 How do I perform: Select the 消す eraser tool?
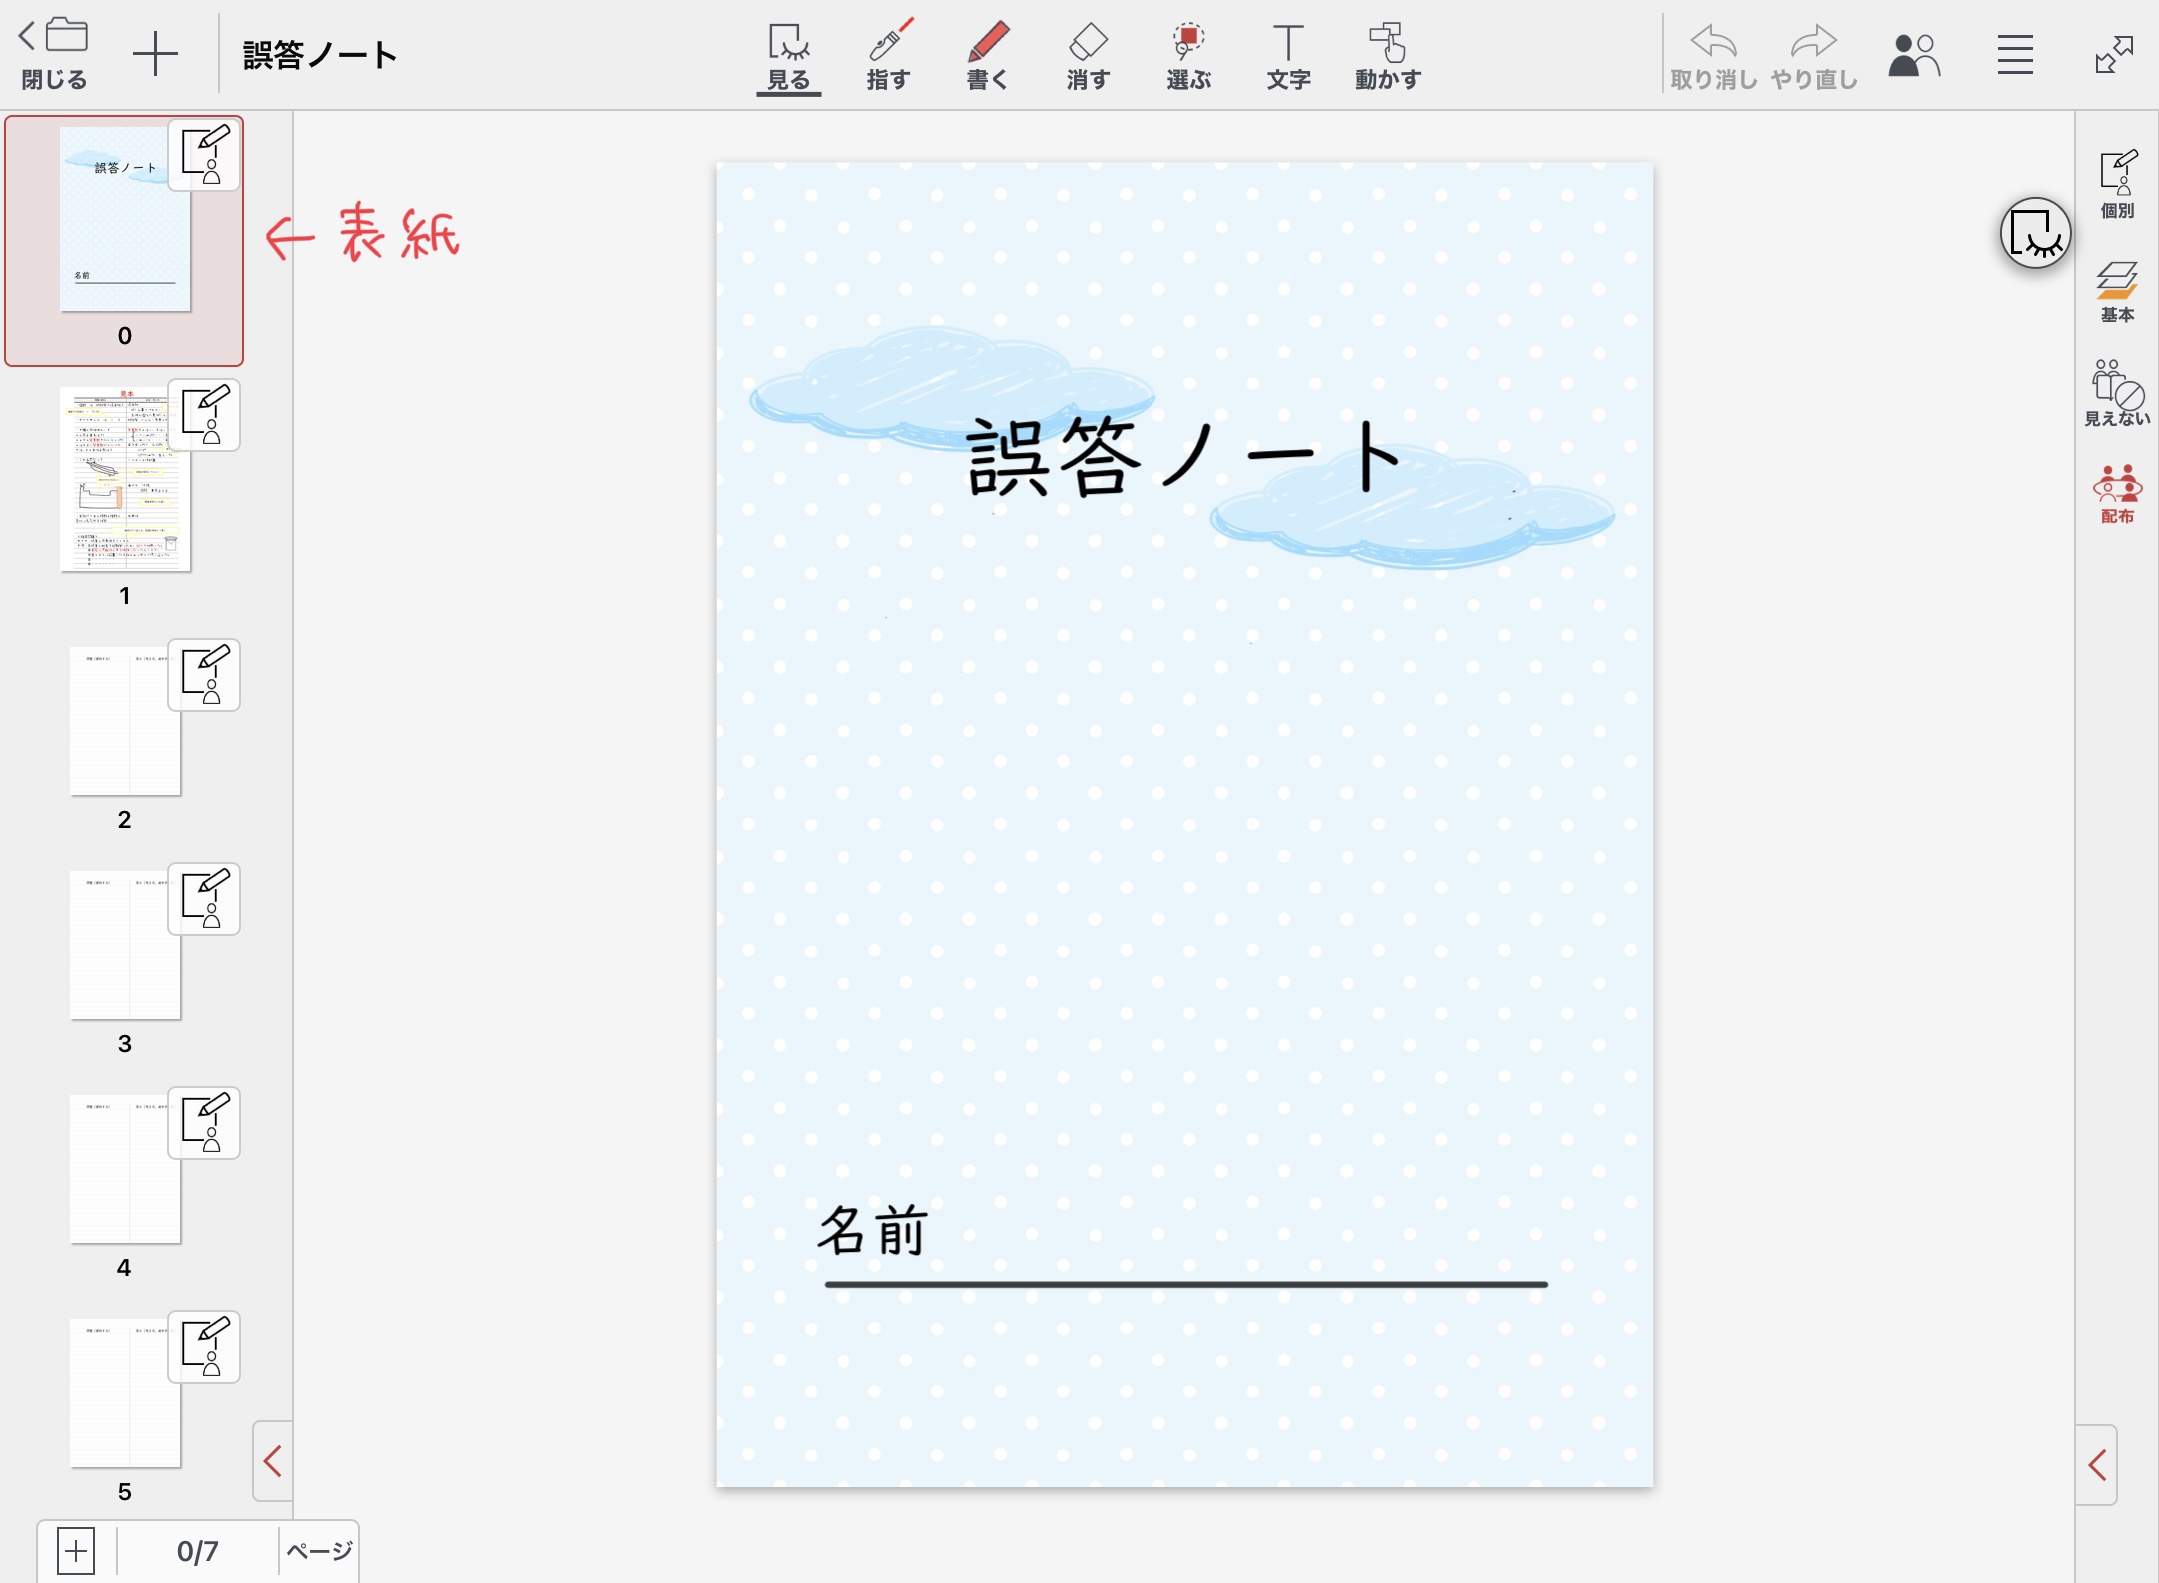point(1088,55)
